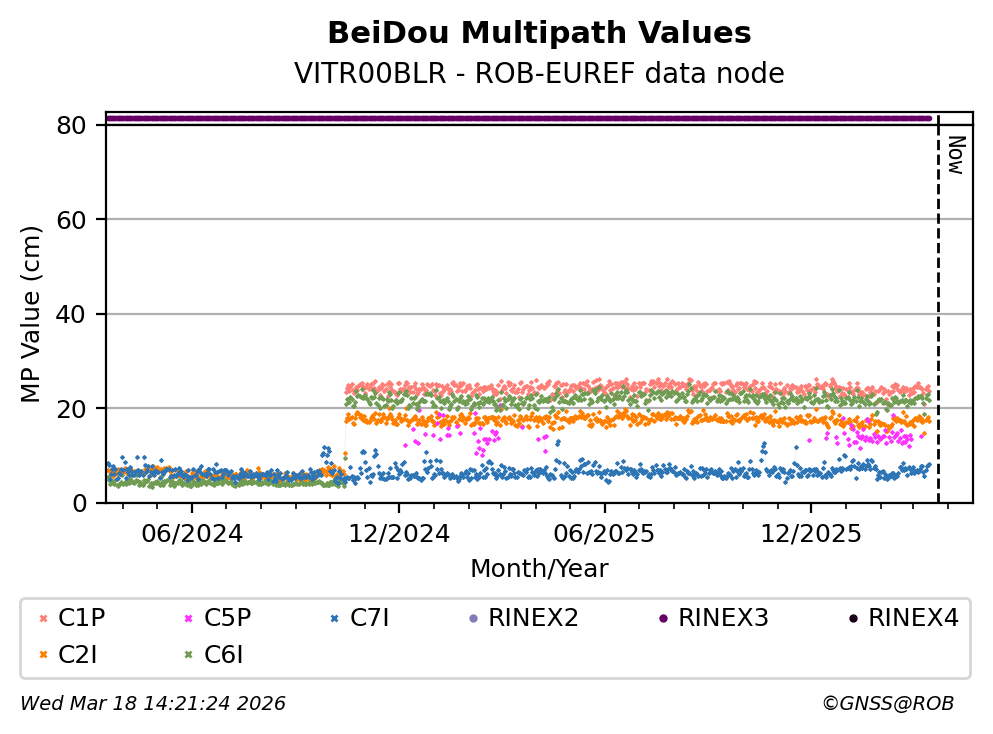Click the 06/2025 x-axis tick label
This screenshot has height=734, width=993.
click(604, 534)
